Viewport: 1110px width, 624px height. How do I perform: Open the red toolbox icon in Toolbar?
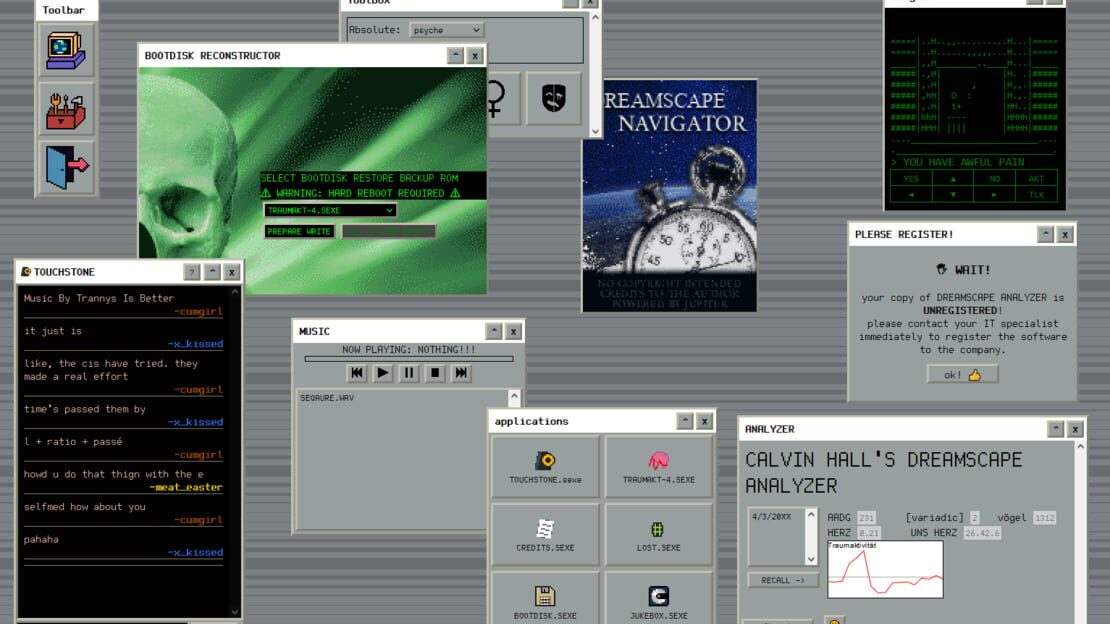66,109
